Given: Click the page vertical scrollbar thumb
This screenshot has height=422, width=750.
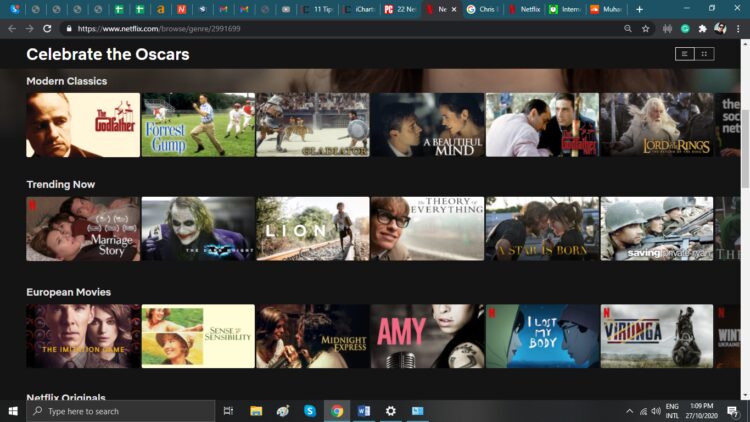Looking at the screenshot, I should coord(745,148).
